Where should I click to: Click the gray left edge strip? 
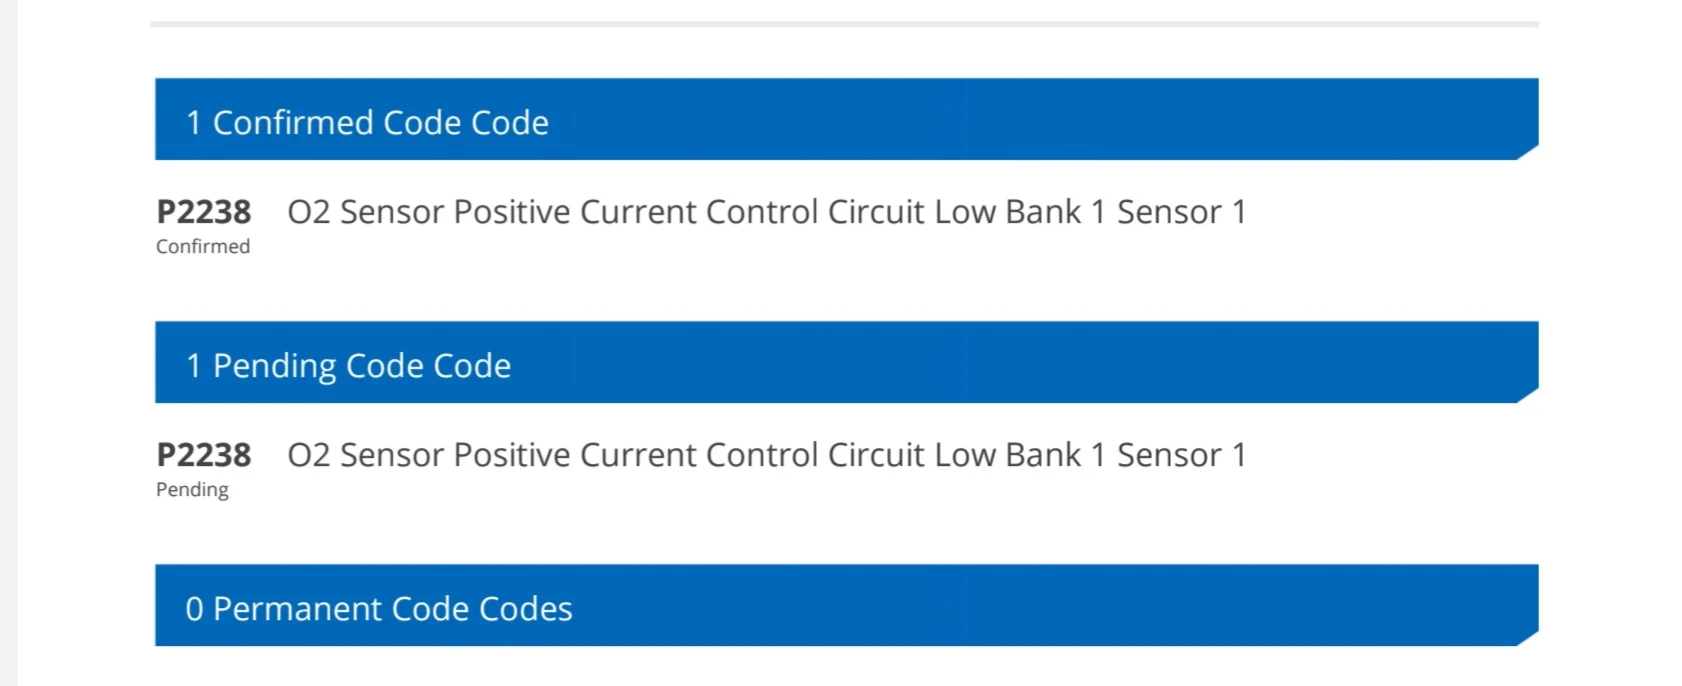(x=8, y=343)
